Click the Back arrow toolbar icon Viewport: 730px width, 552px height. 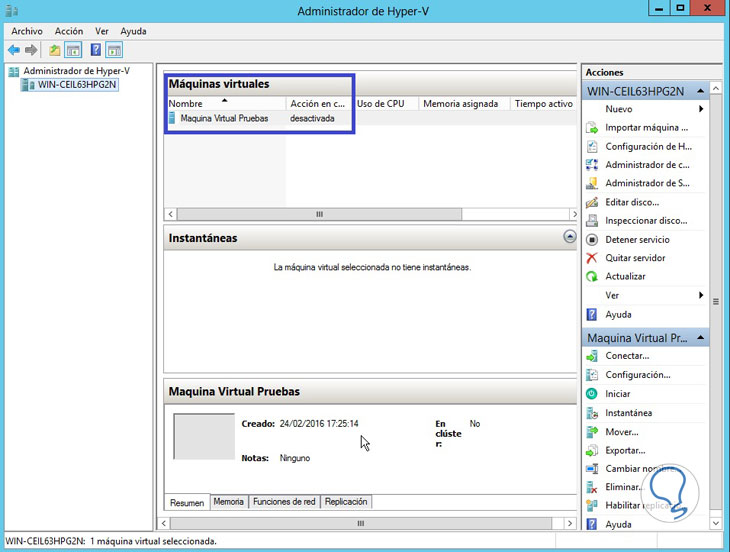click(14, 50)
